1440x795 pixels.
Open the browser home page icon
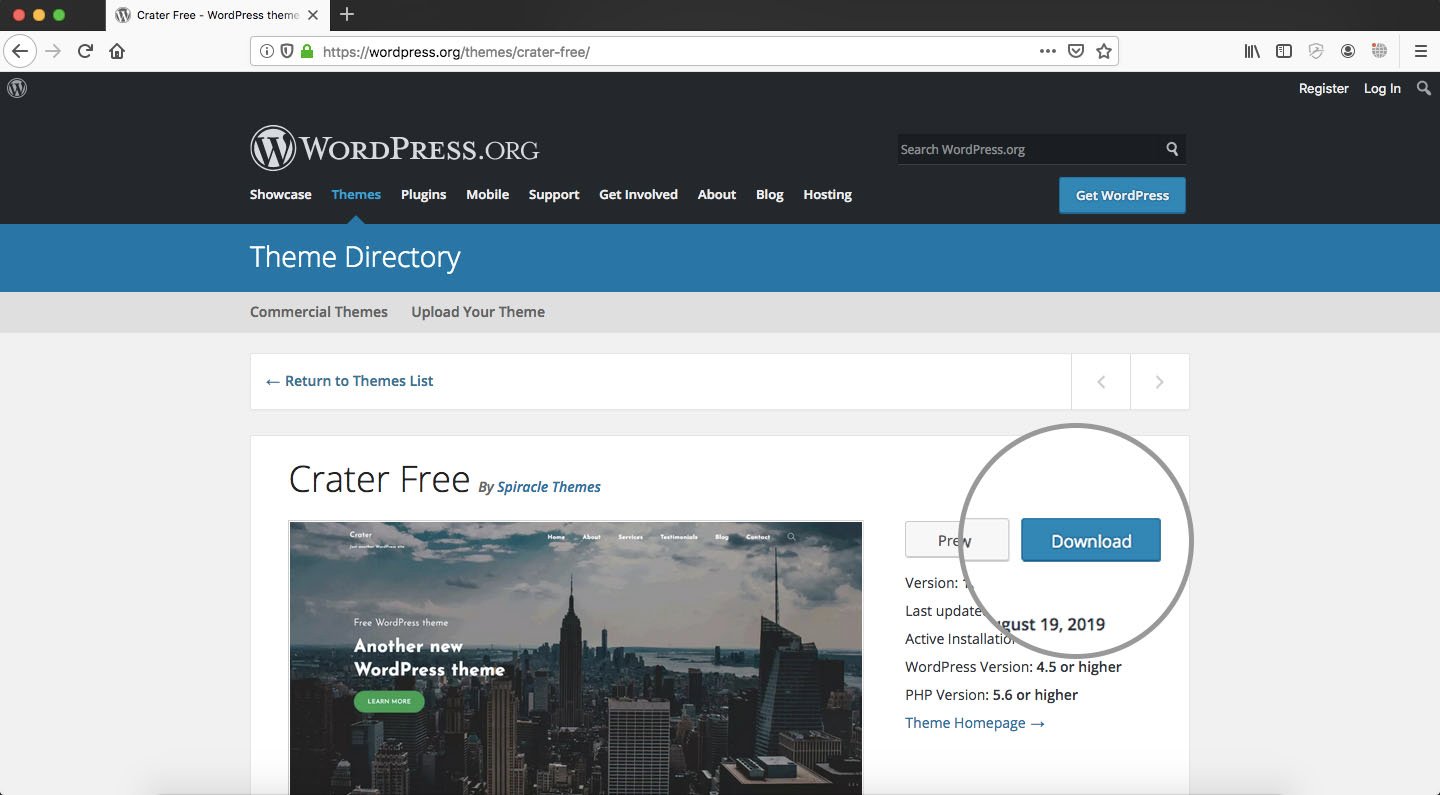click(117, 51)
